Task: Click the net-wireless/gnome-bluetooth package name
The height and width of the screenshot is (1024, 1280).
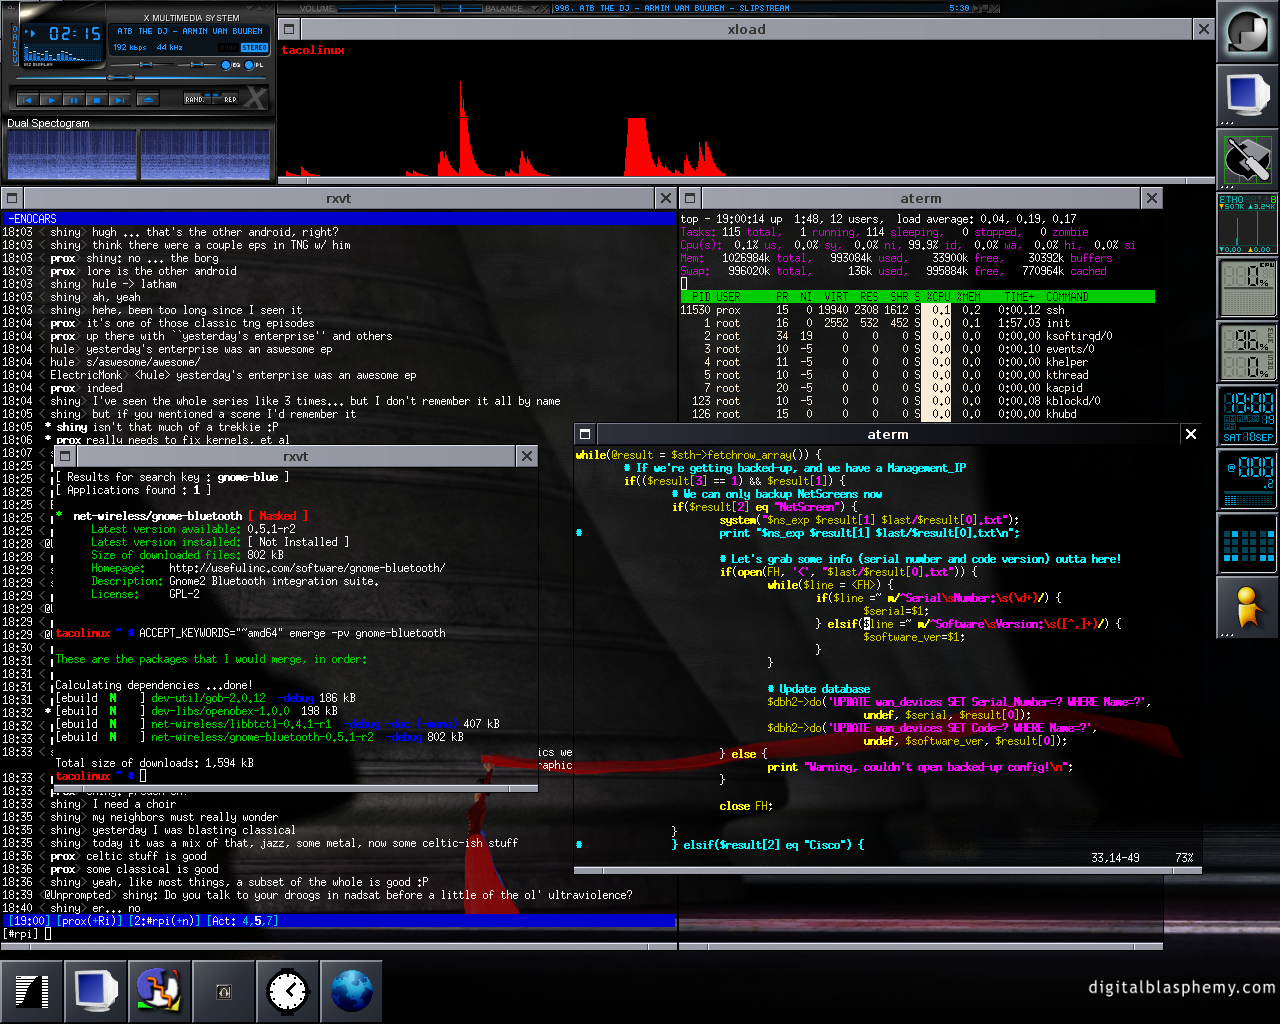Action: 158,516
